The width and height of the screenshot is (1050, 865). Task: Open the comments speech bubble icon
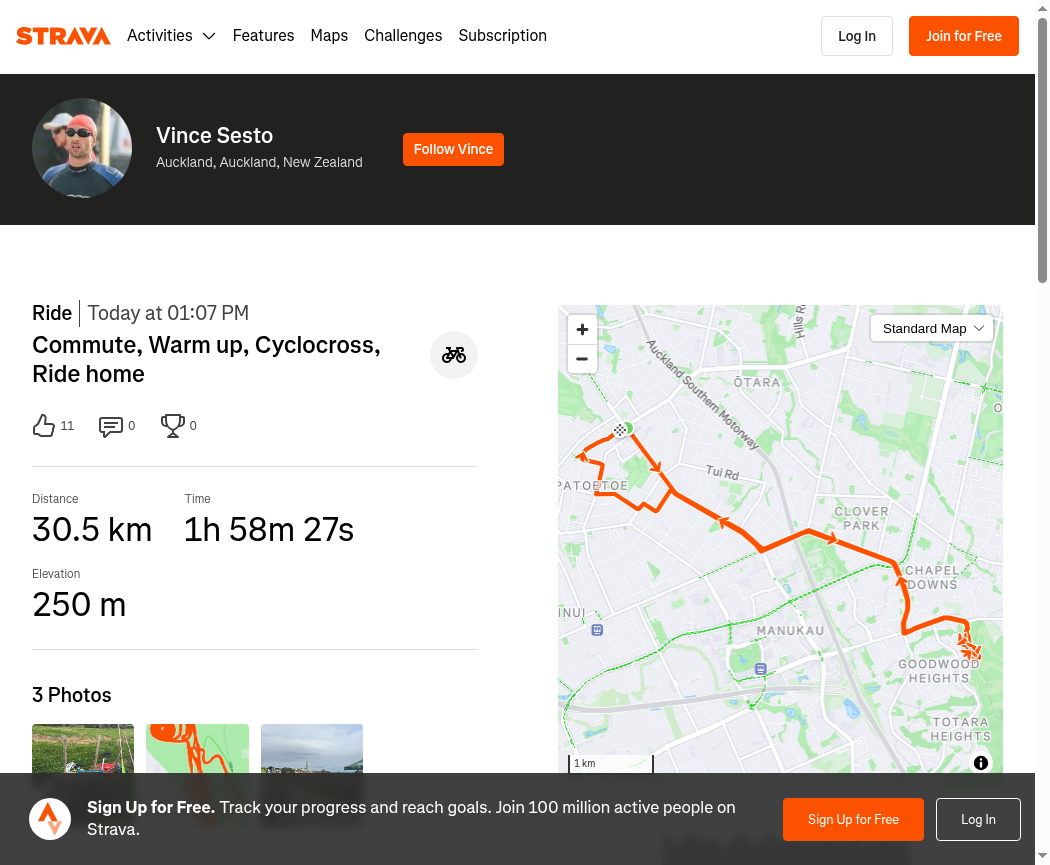click(x=110, y=427)
